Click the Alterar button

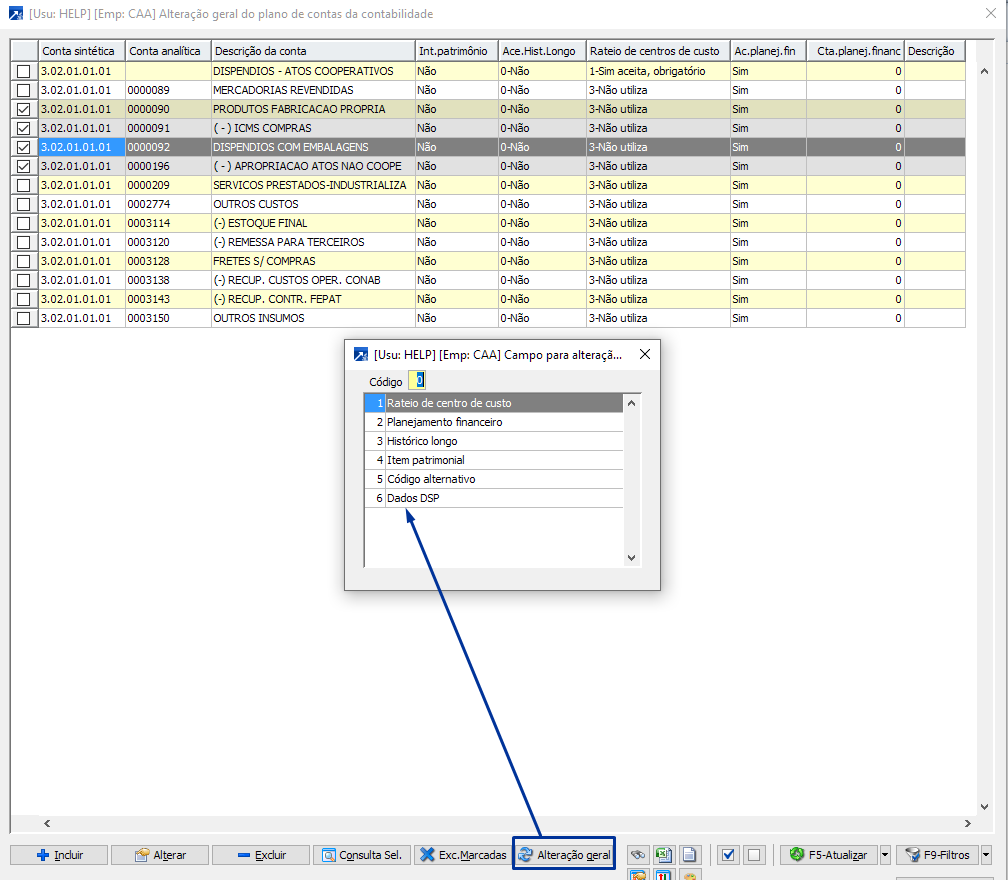[x=160, y=855]
